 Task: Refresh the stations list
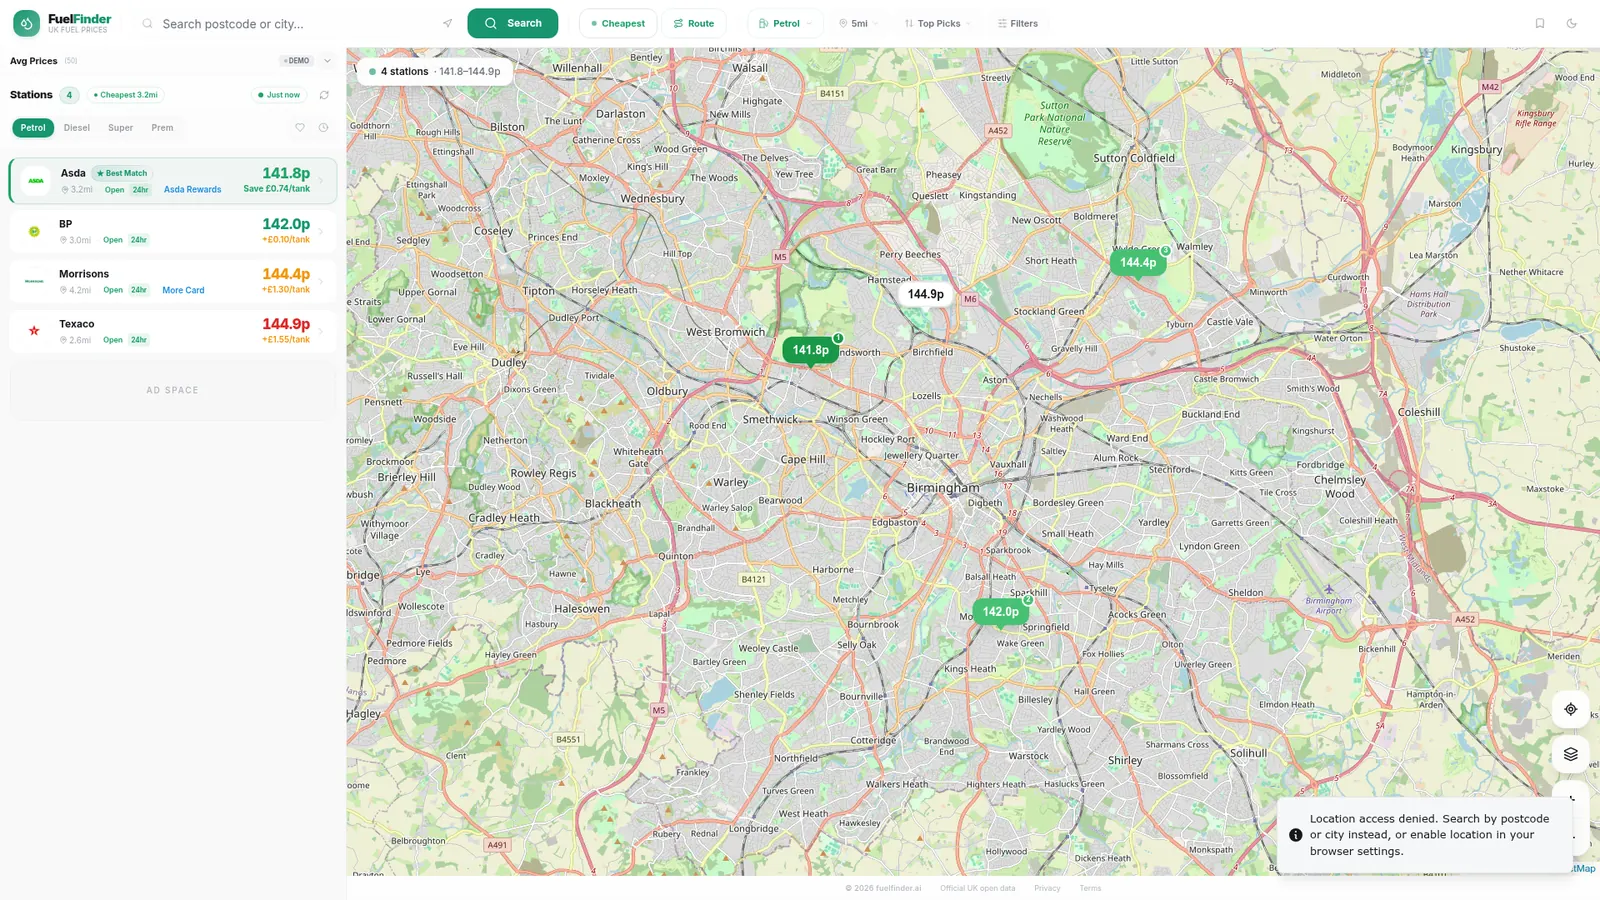(x=324, y=95)
